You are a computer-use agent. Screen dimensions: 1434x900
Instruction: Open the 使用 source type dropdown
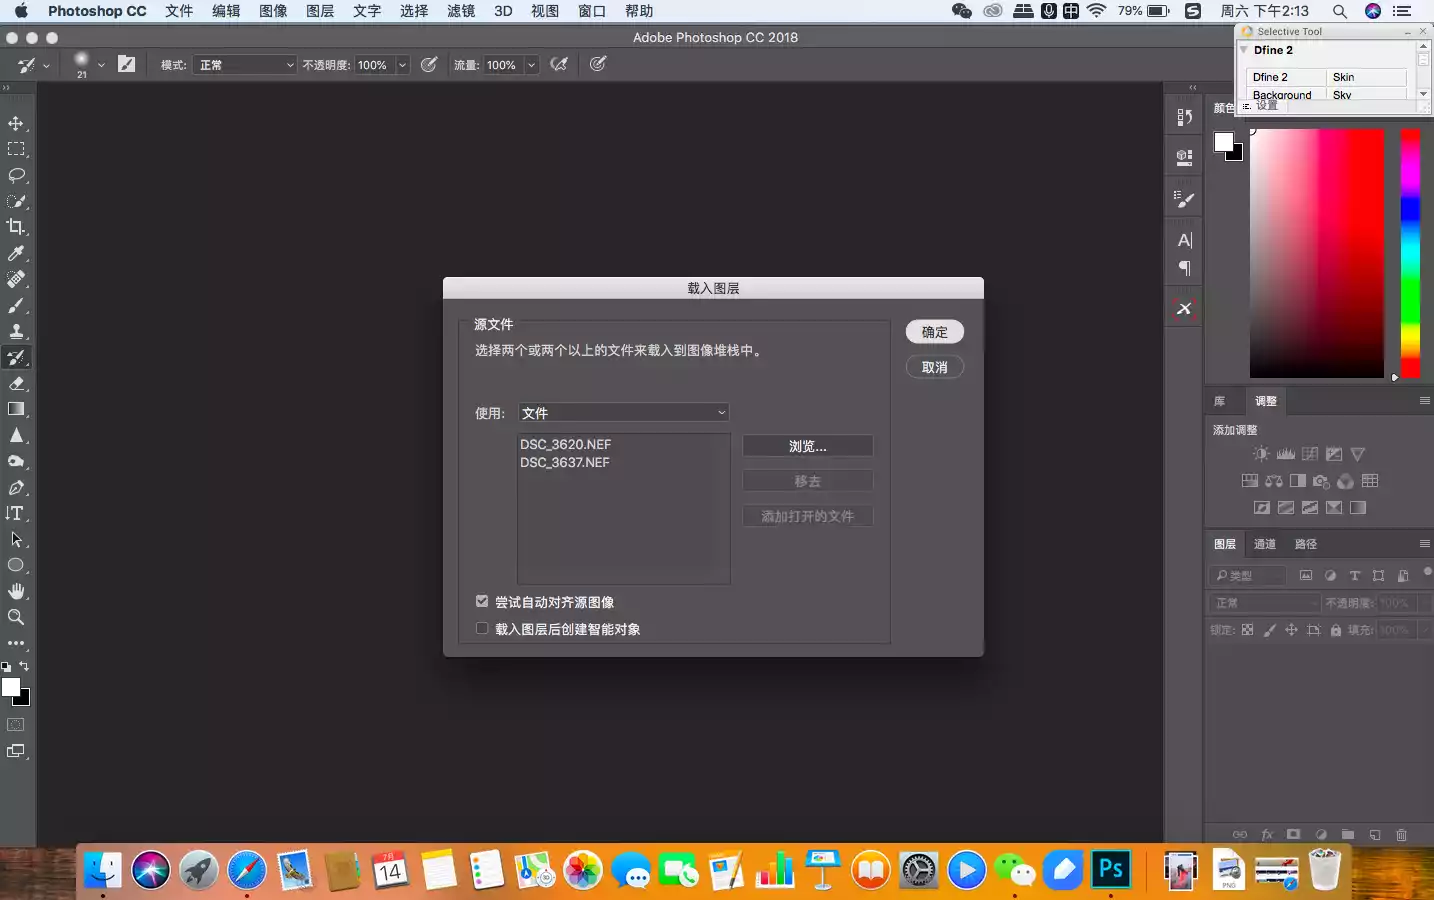pyautogui.click(x=623, y=413)
